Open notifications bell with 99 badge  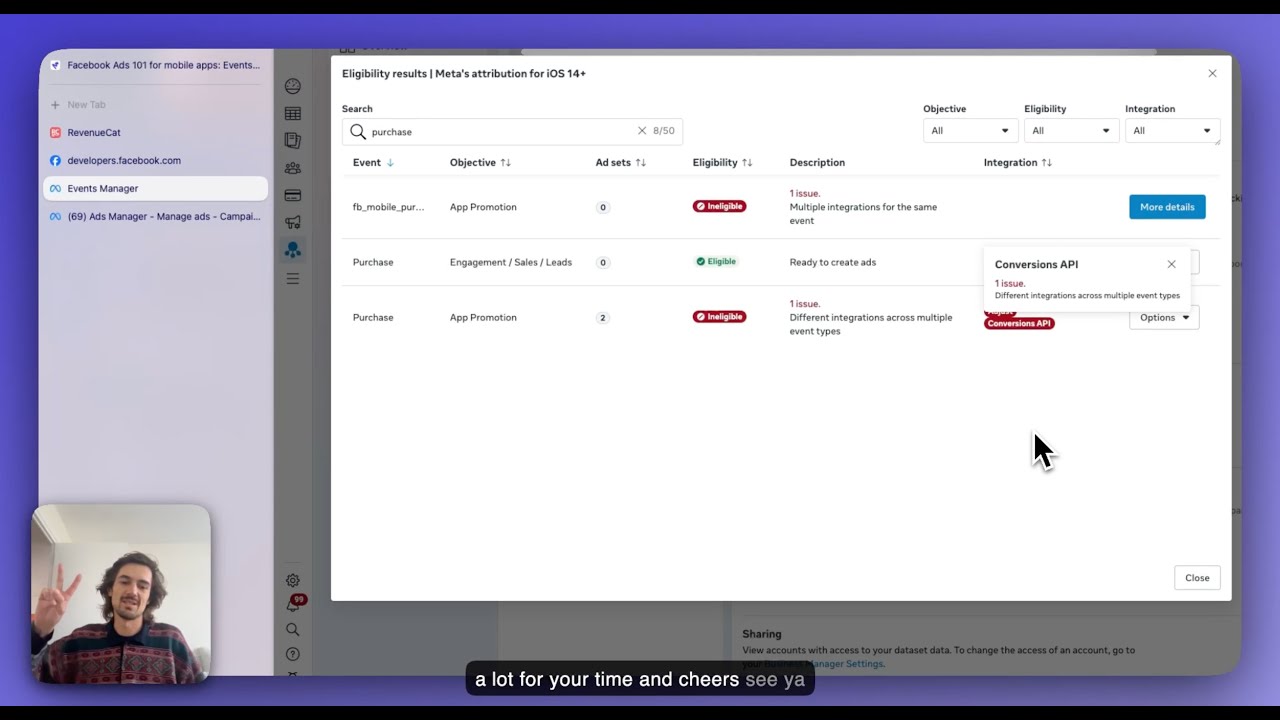[x=293, y=604]
